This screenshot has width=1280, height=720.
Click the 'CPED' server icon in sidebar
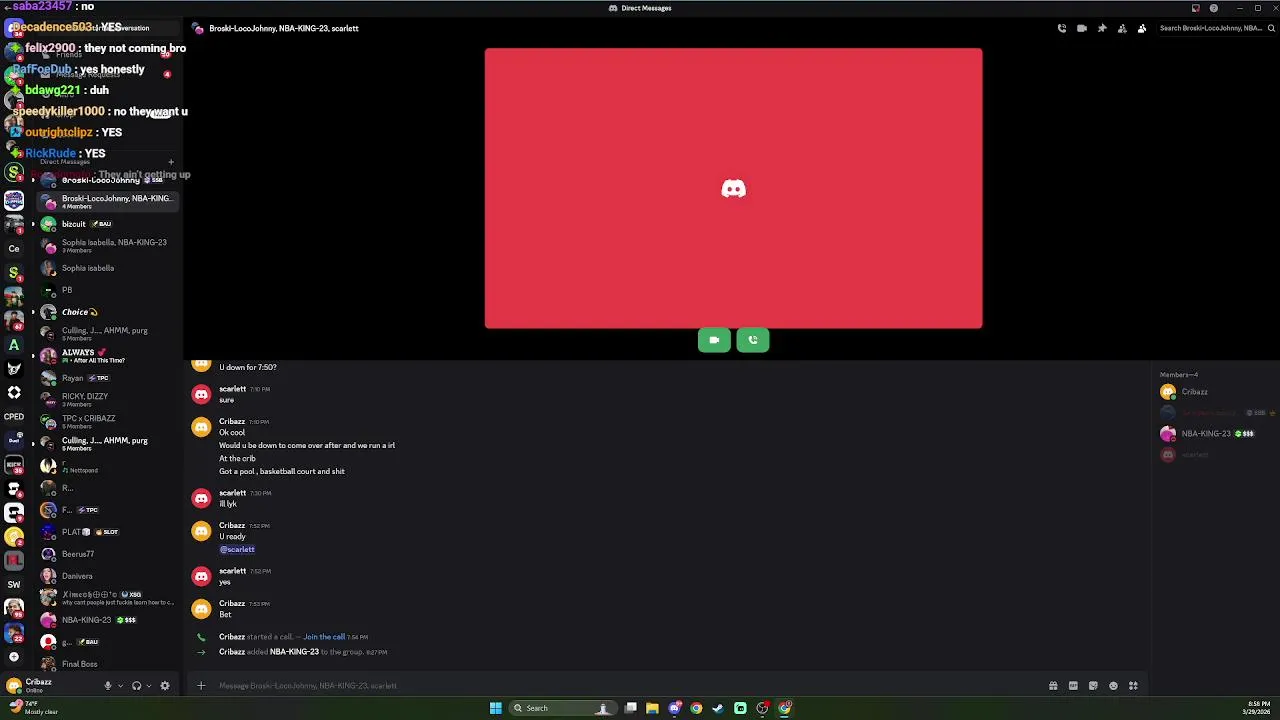point(14,416)
